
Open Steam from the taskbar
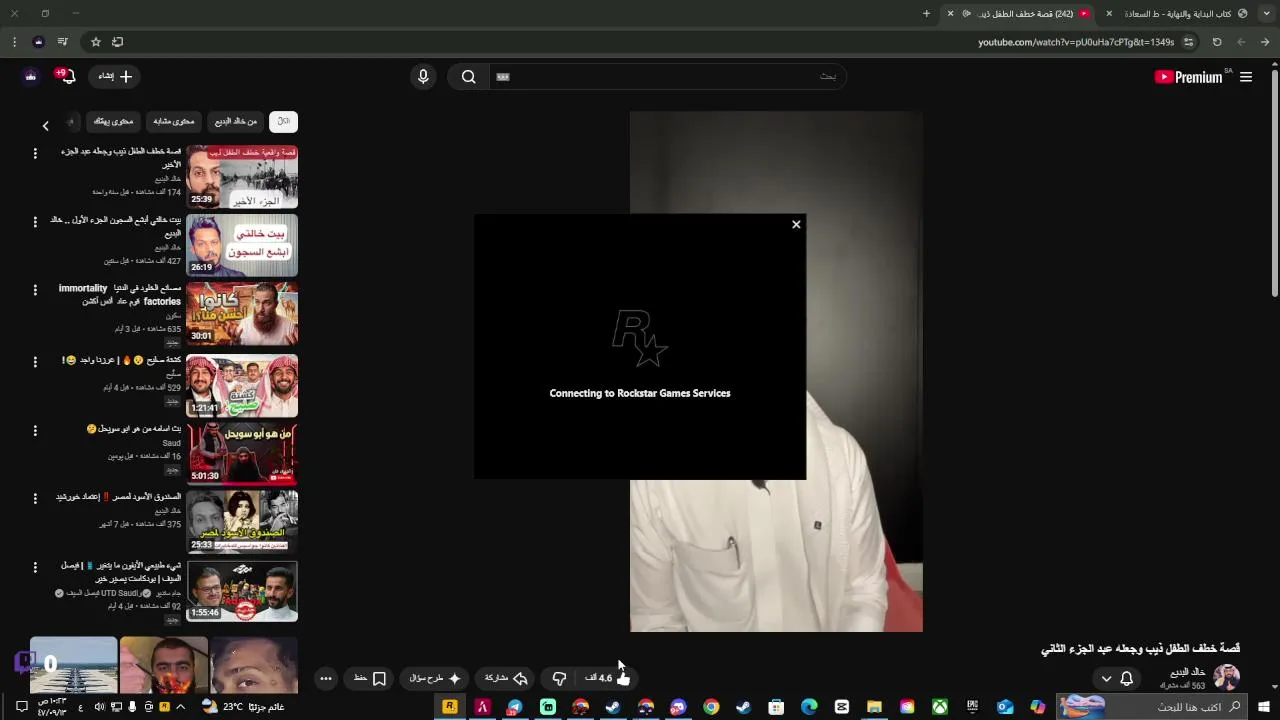coord(743,707)
